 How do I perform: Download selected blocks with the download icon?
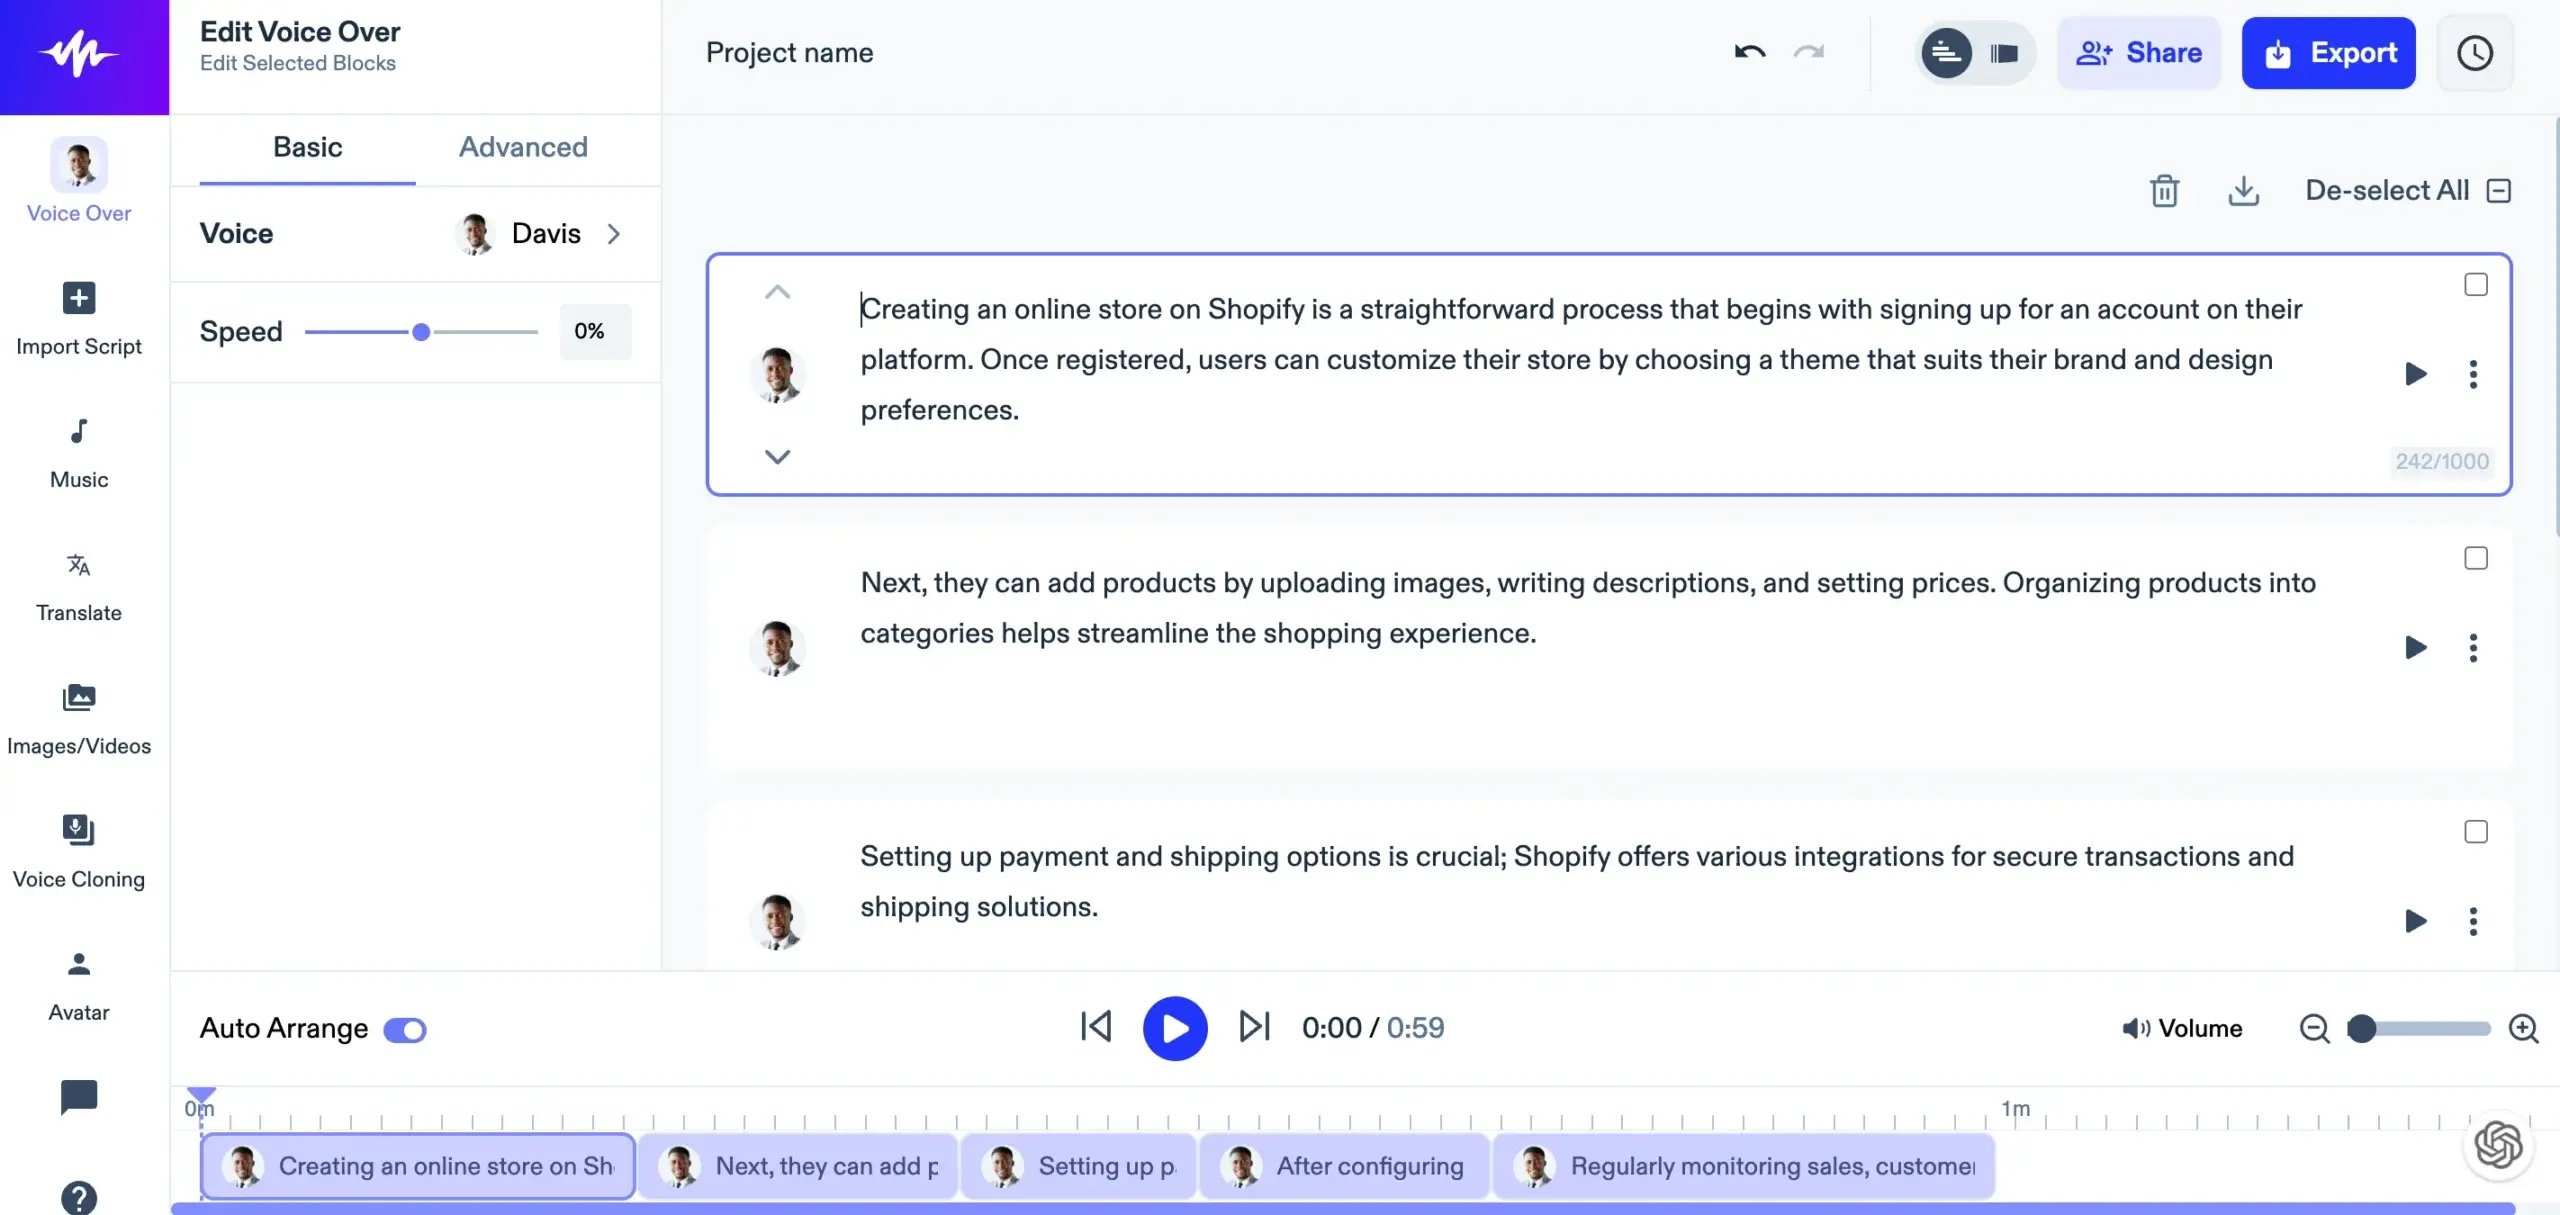(x=2243, y=190)
